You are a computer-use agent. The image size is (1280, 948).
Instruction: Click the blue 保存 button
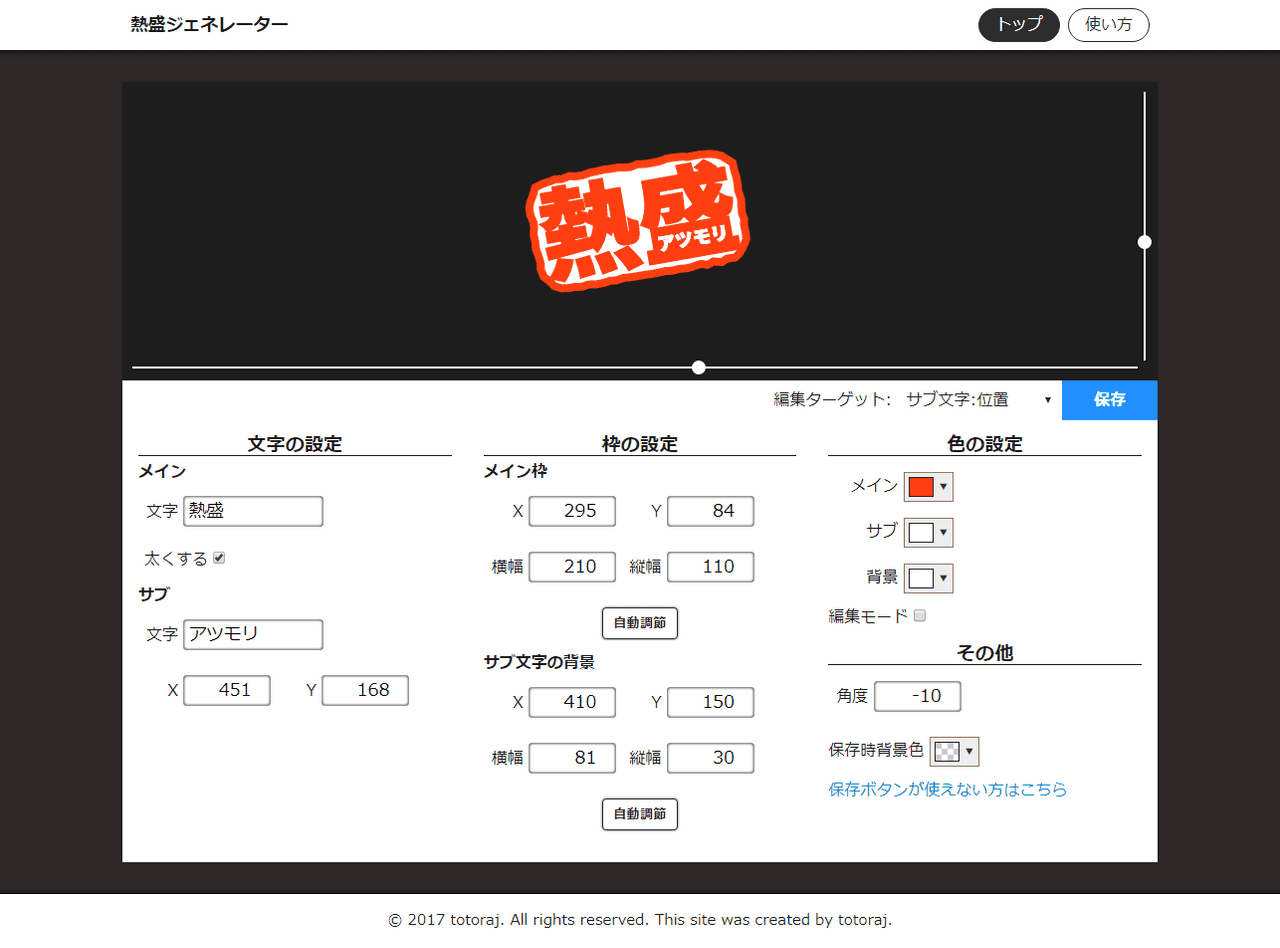click(1109, 399)
